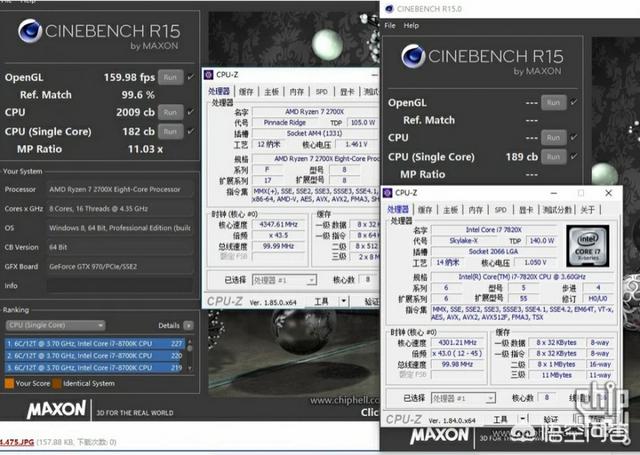640x455 pixels.
Task: Run OpenGL test in right Cinebench window
Action: [553, 102]
